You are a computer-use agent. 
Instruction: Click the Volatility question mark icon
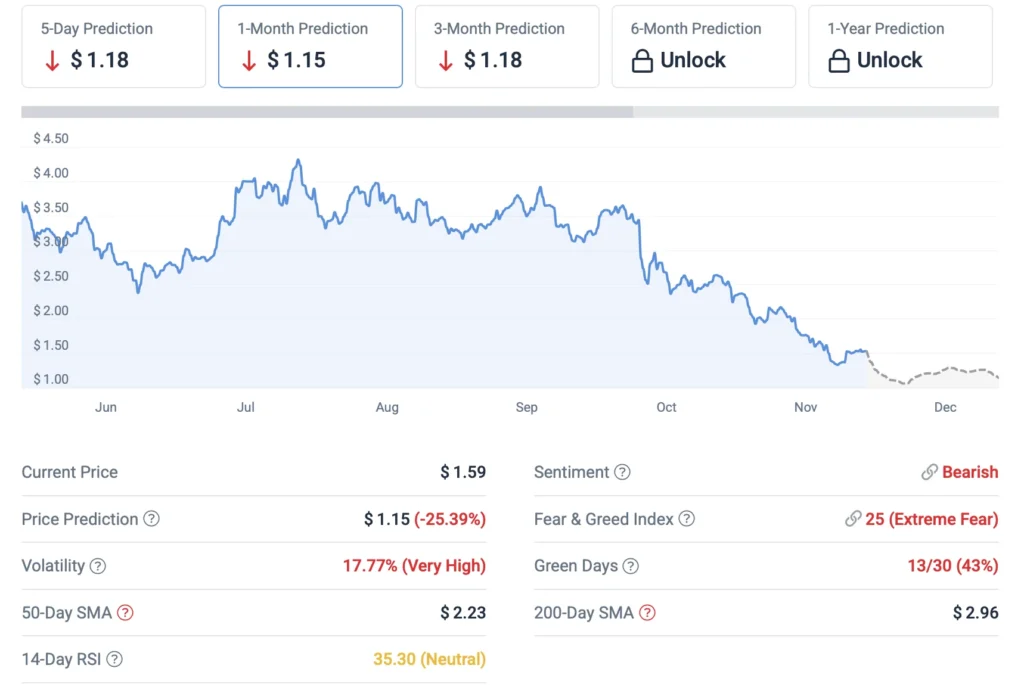(98, 566)
